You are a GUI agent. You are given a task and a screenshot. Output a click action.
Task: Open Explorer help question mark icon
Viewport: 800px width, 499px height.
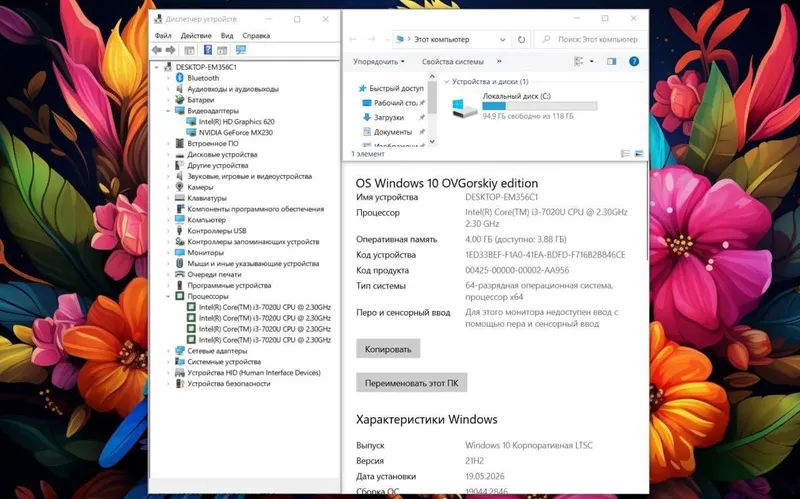(634, 61)
